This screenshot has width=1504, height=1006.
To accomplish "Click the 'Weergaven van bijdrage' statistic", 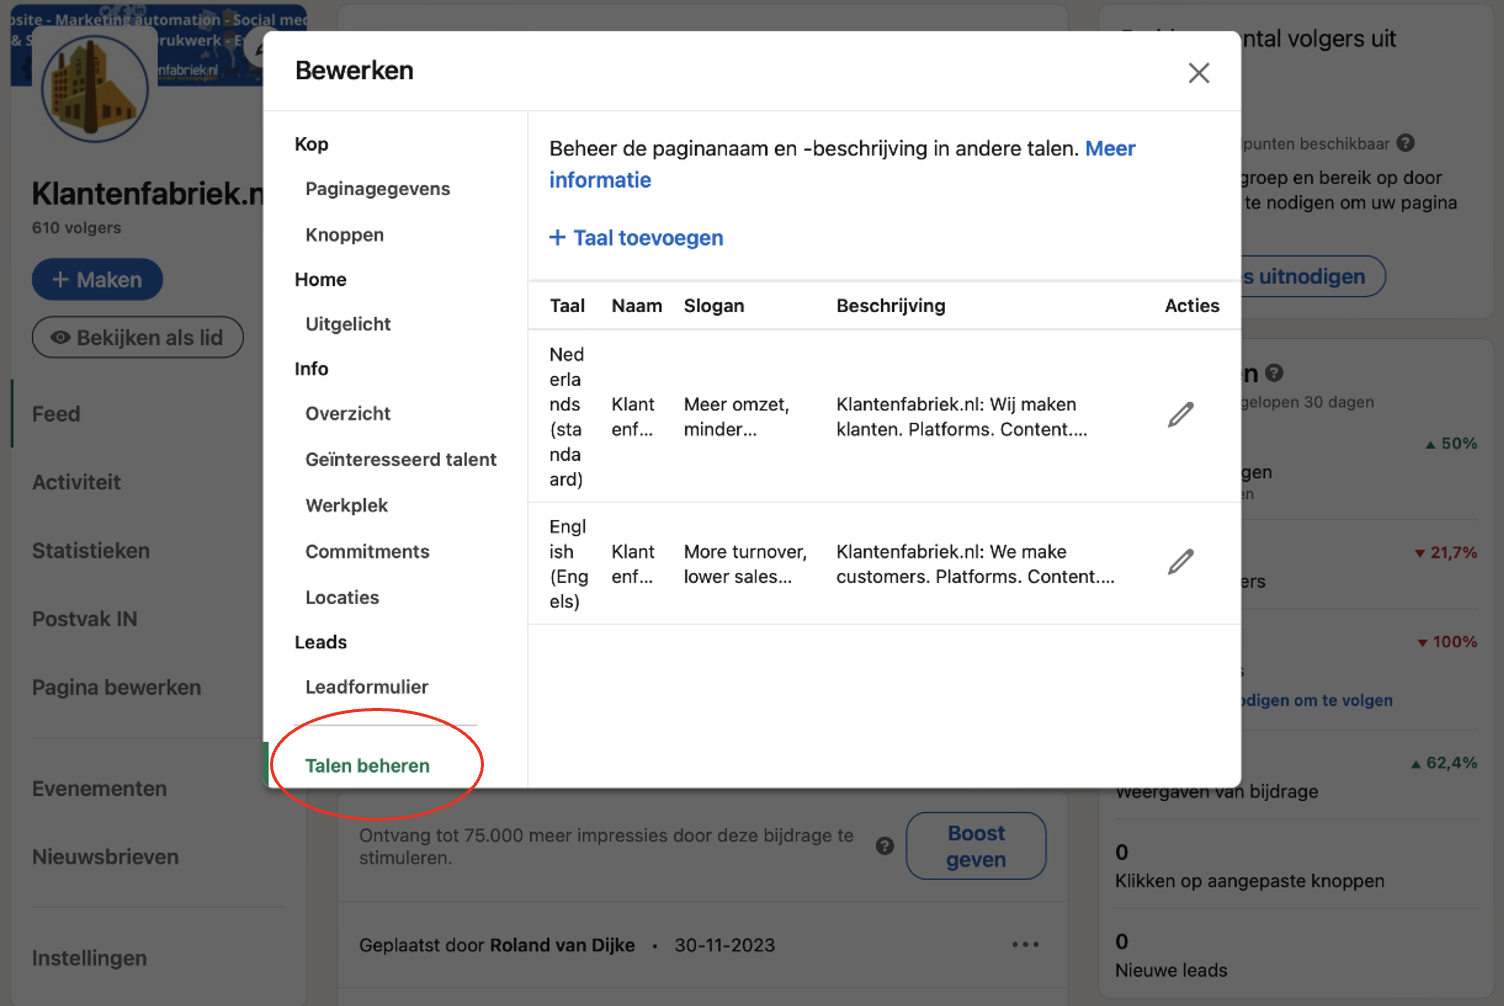I will 1216,792.
